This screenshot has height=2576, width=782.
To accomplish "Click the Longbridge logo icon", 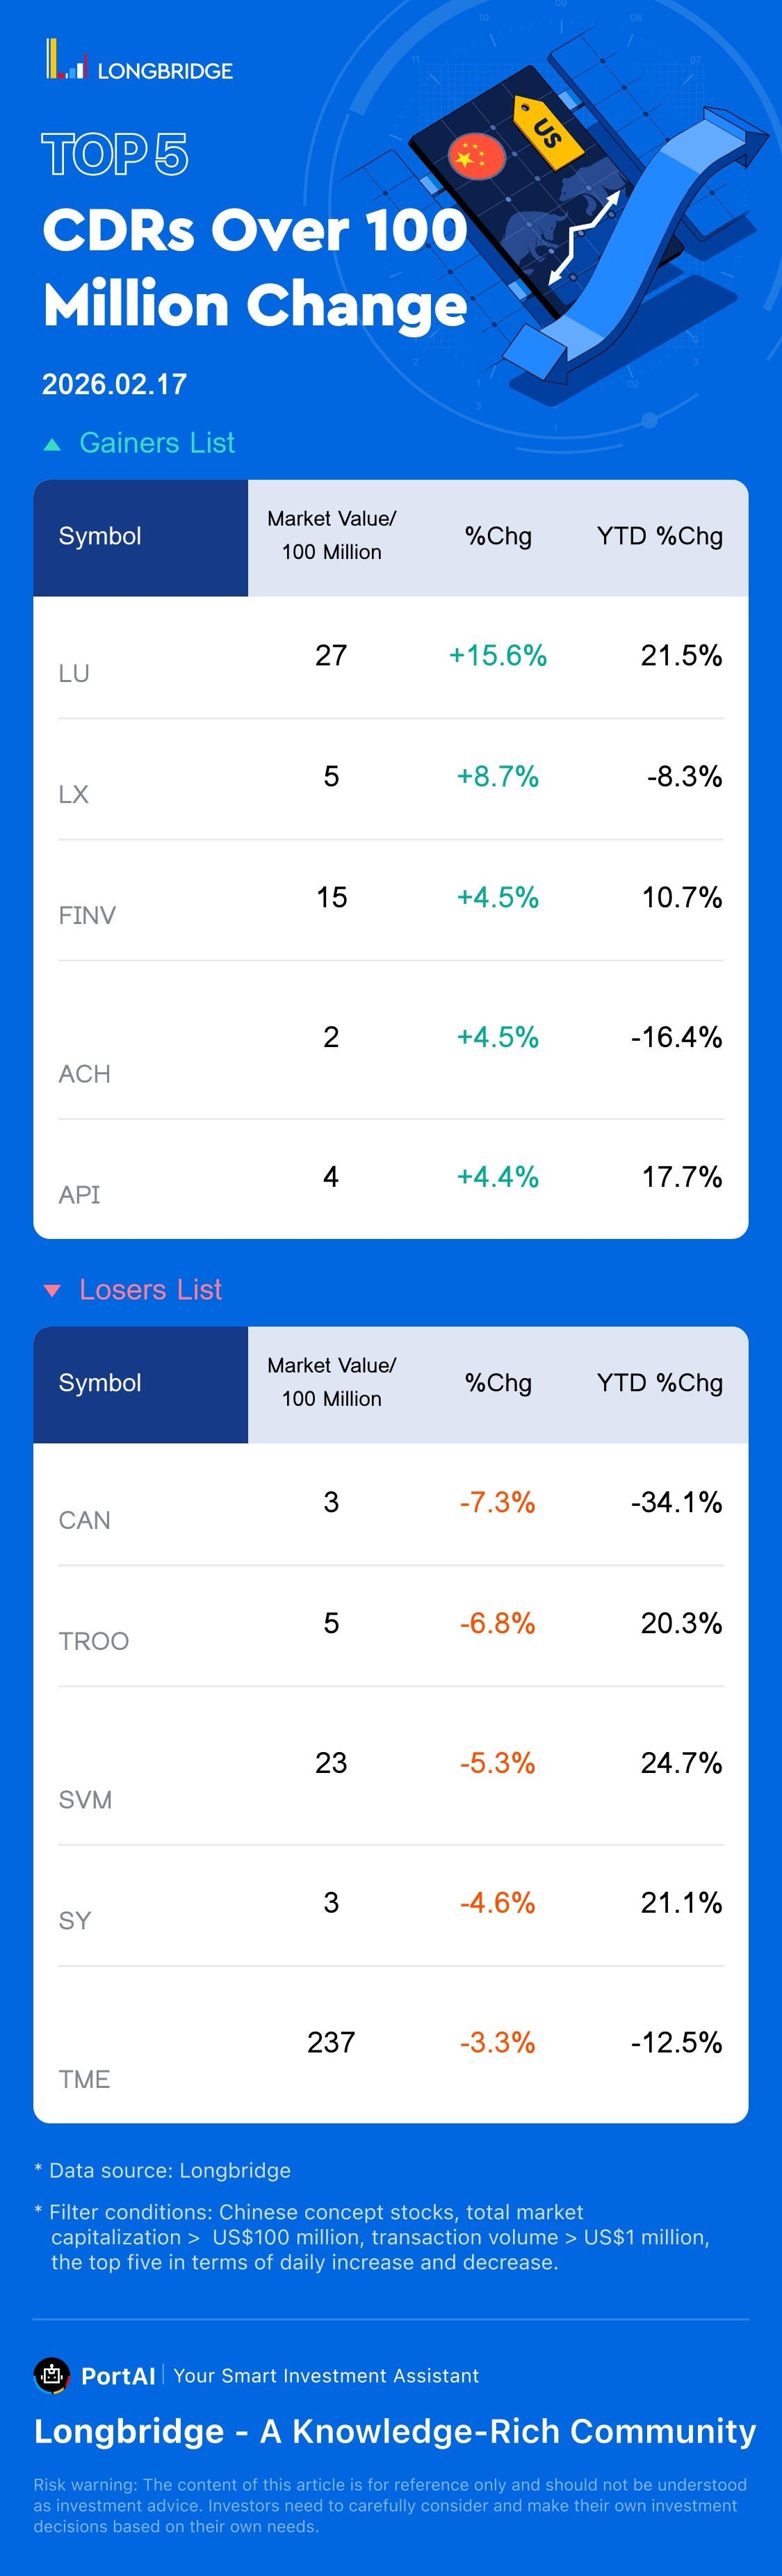I will tap(66, 61).
